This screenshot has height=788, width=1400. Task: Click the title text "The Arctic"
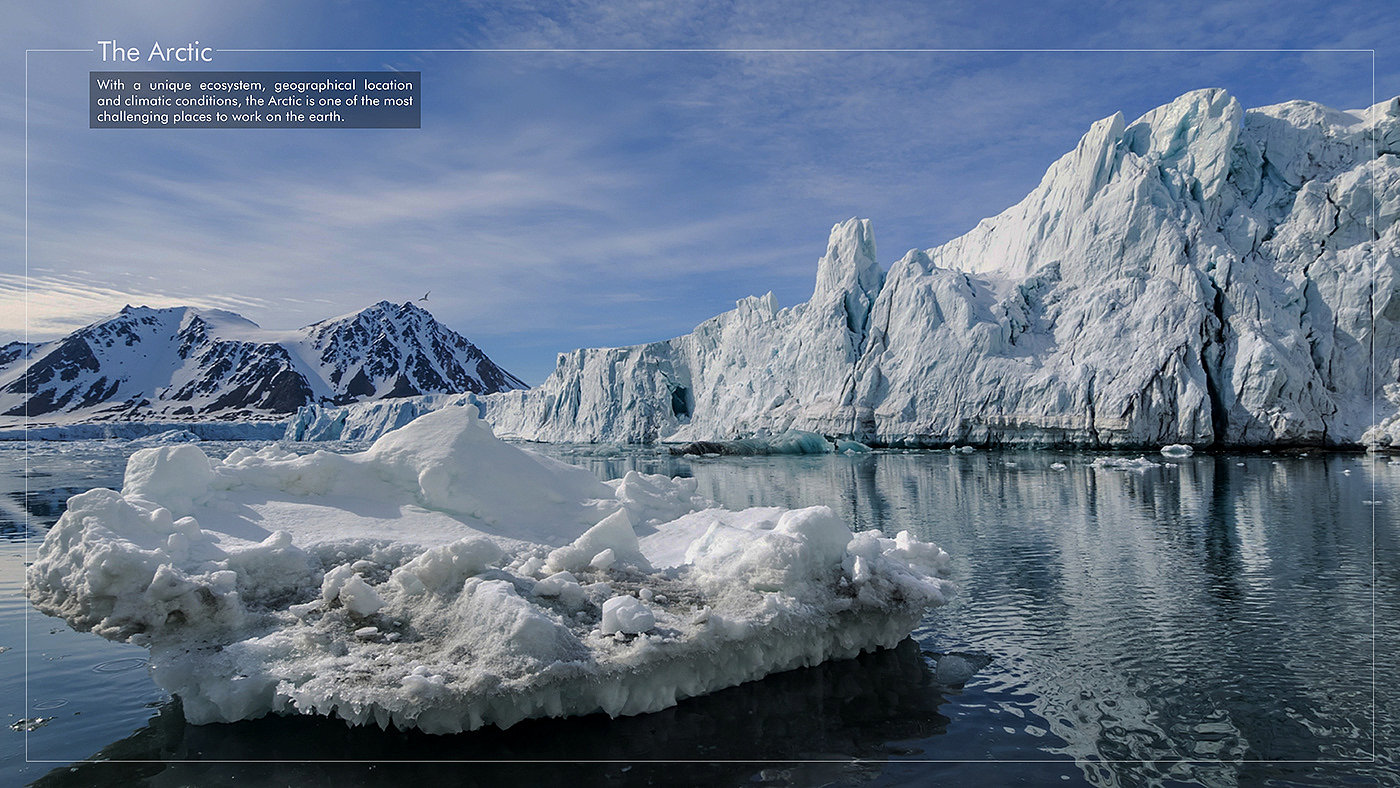[x=155, y=52]
